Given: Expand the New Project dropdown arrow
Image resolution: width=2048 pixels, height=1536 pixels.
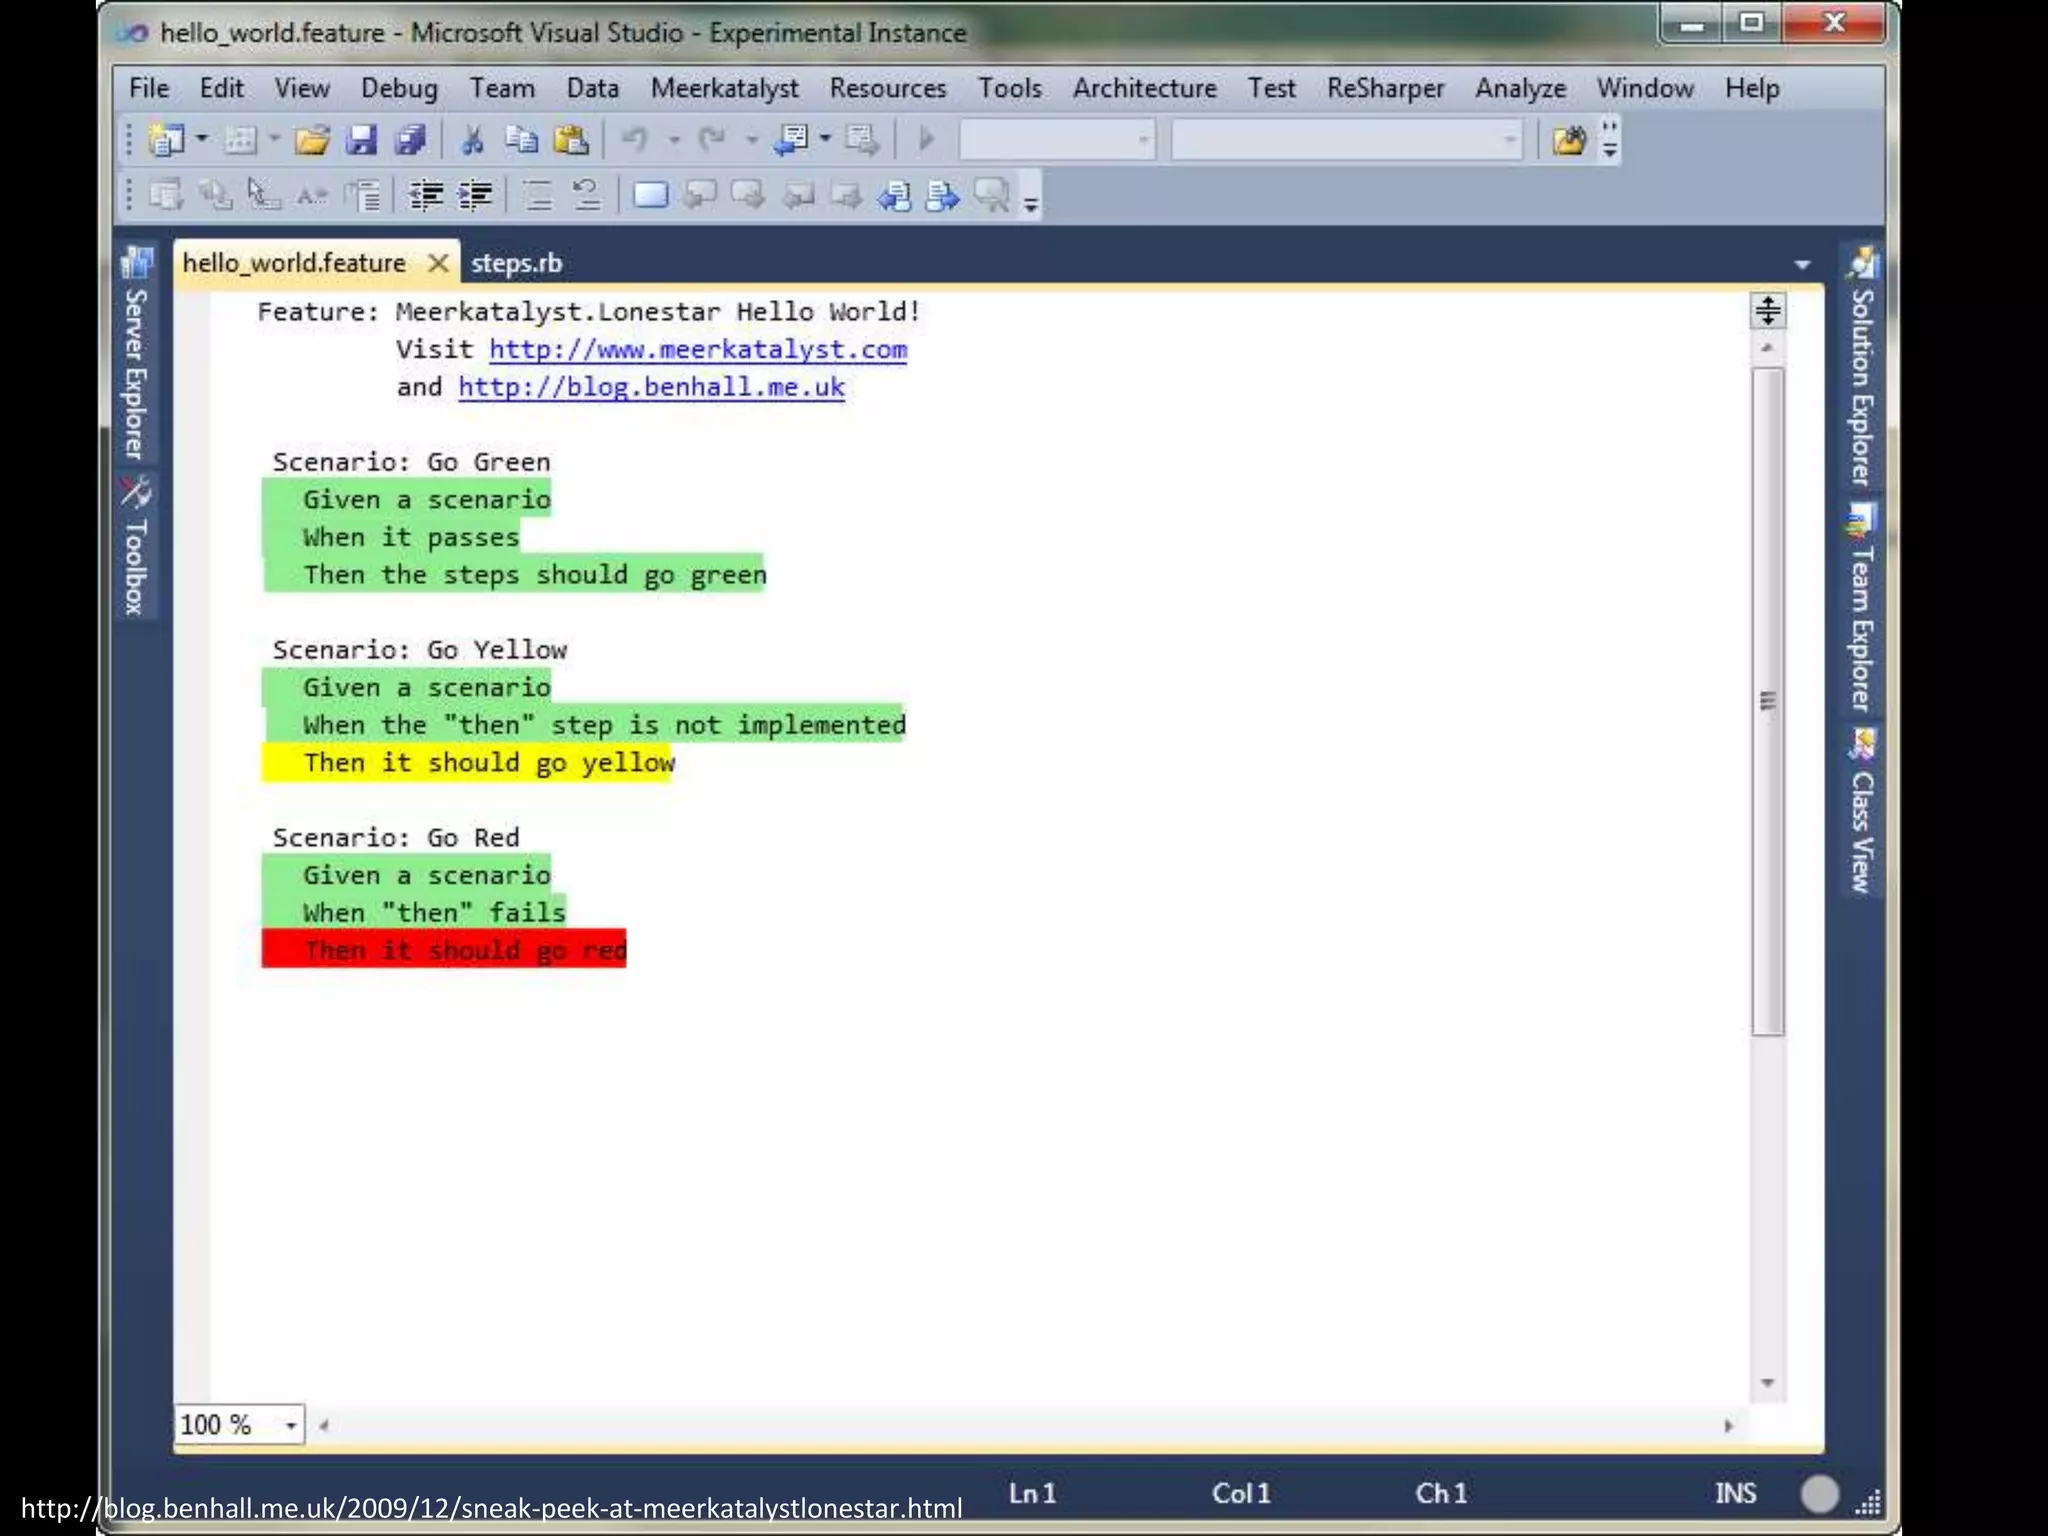Looking at the screenshot, I should point(202,139).
